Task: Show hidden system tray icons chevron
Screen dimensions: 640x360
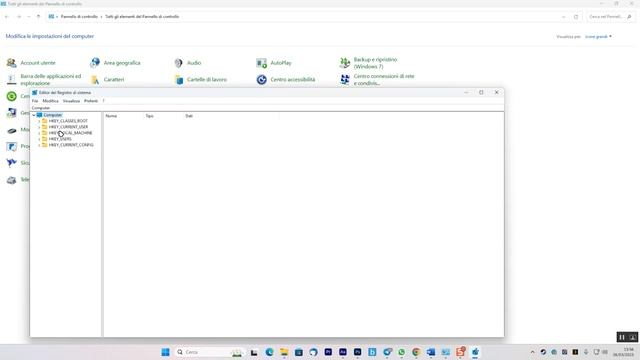Action: [532, 352]
